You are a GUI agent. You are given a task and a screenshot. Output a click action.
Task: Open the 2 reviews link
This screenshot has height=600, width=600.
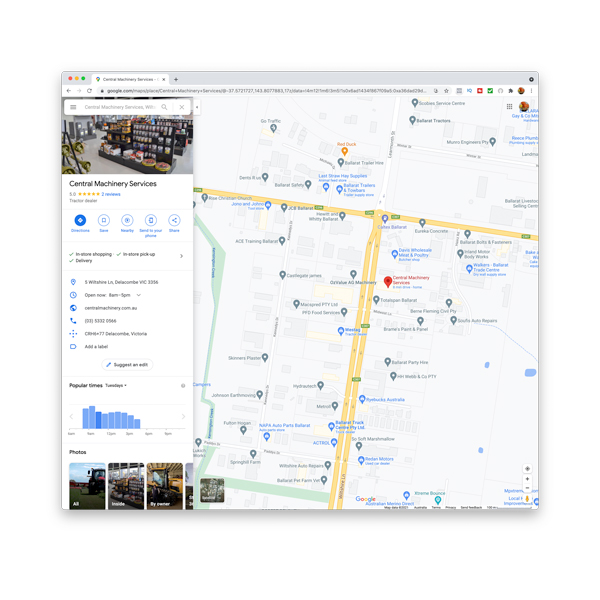[x=111, y=194]
